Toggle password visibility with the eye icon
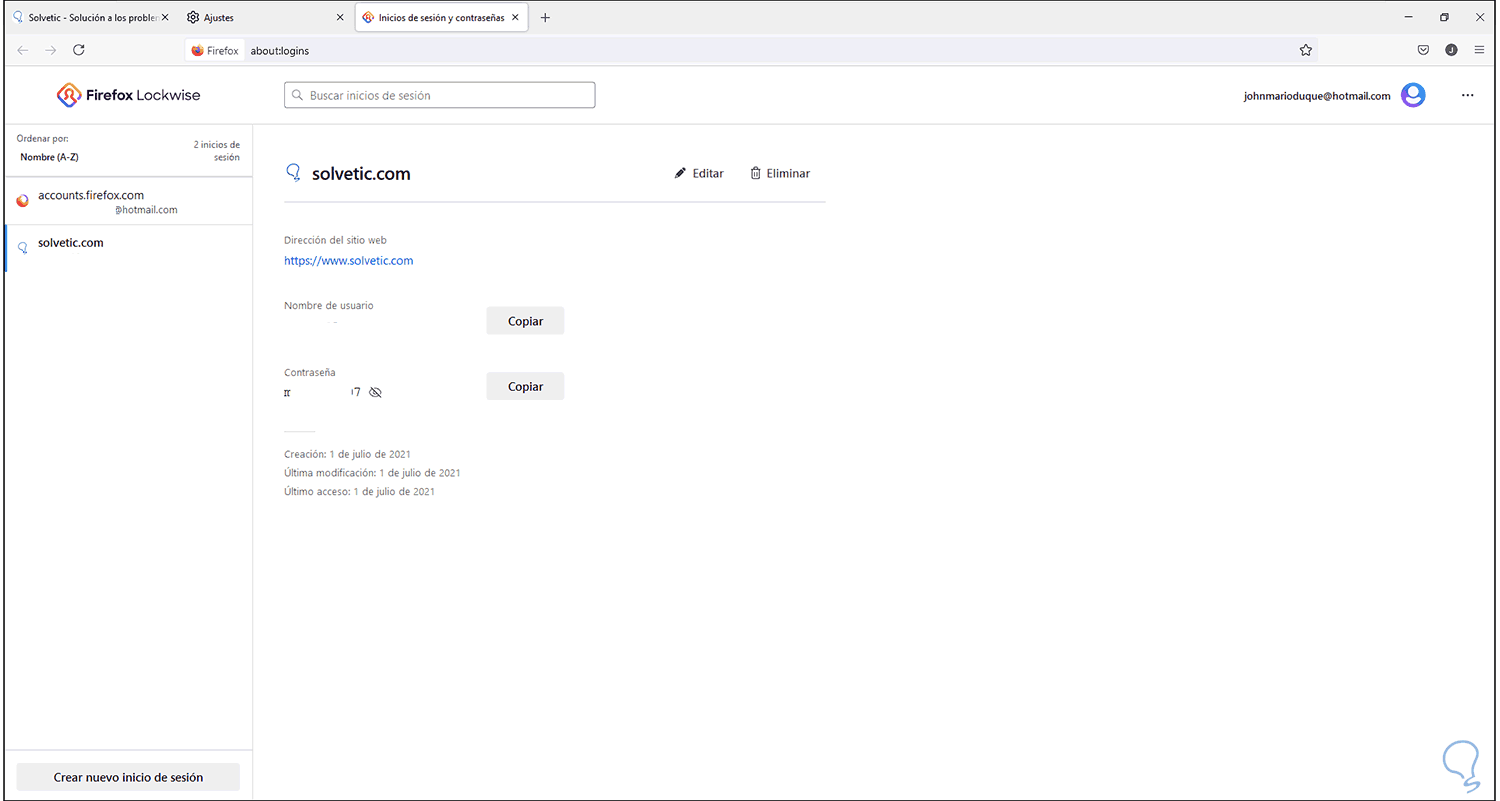 [x=375, y=393]
